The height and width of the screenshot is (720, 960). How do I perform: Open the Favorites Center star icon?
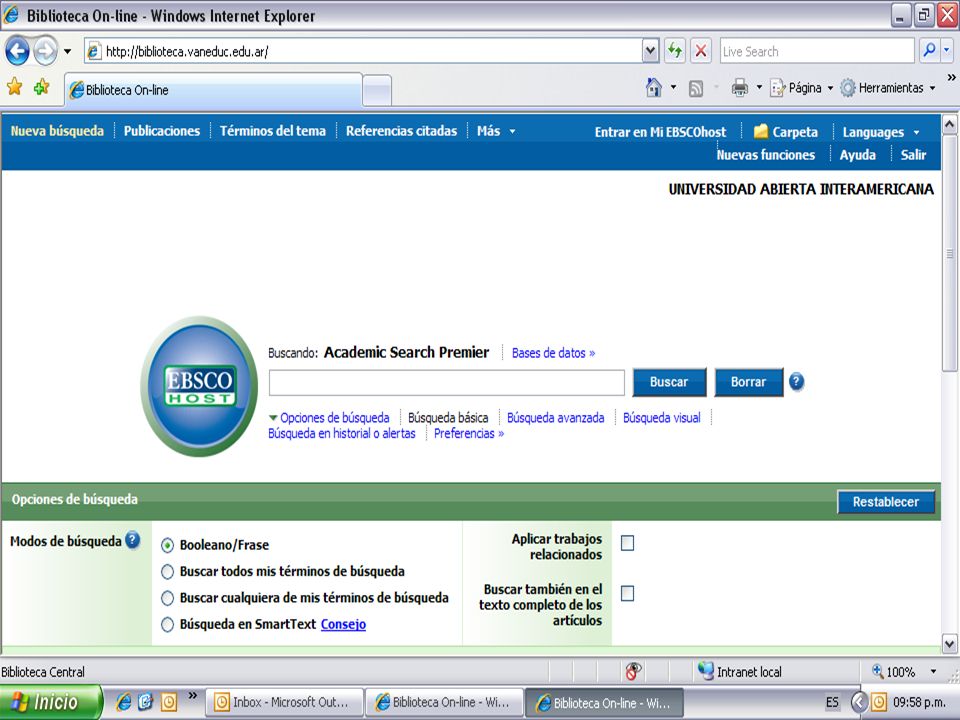(x=14, y=88)
